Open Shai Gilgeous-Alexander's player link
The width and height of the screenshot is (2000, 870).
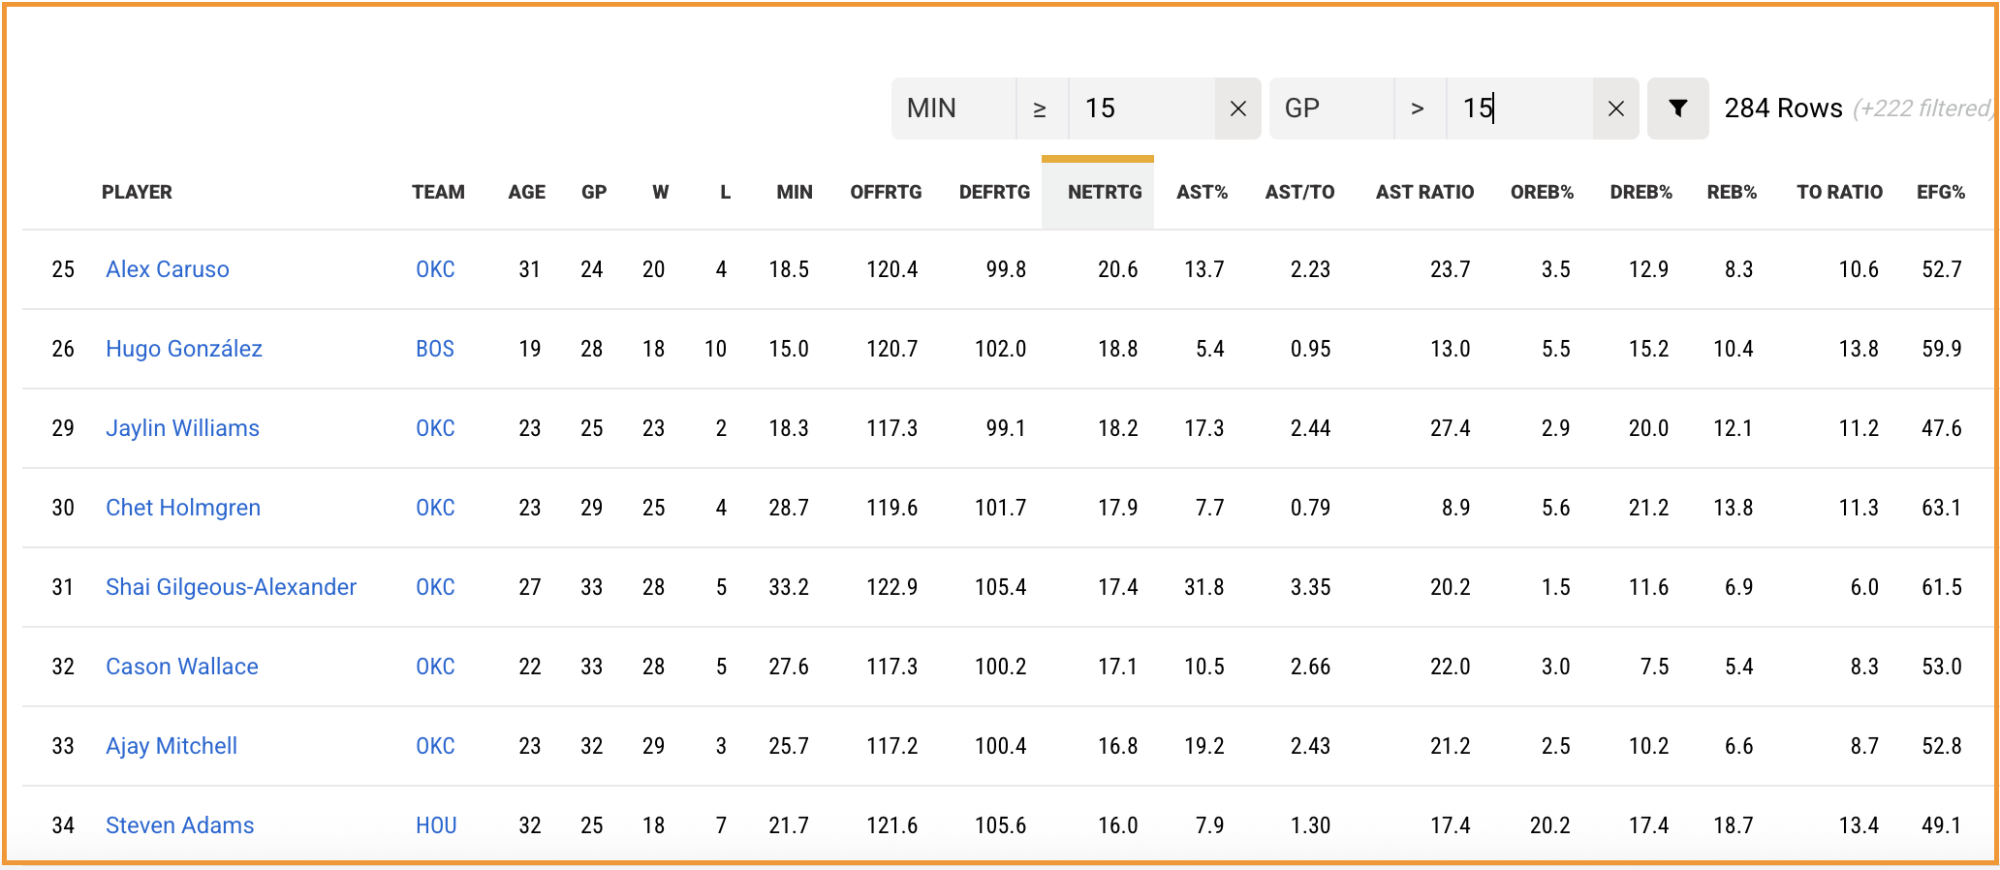[x=231, y=587]
